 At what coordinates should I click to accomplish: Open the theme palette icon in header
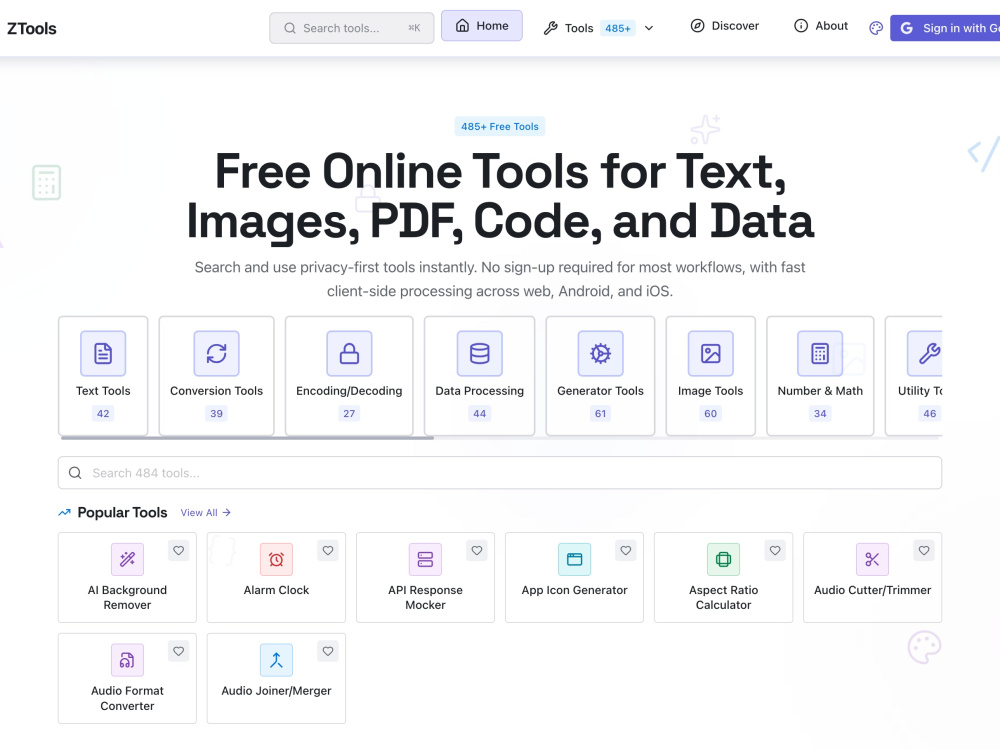(876, 28)
